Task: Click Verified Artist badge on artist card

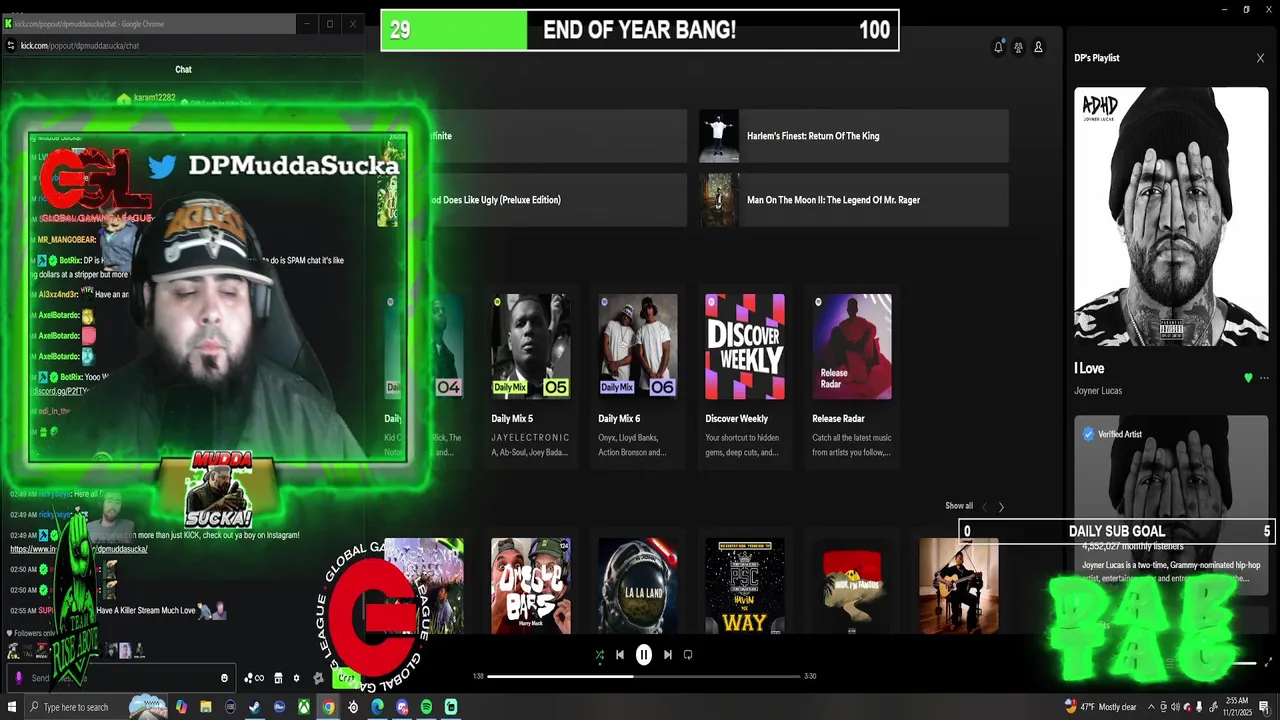Action: click(1112, 434)
